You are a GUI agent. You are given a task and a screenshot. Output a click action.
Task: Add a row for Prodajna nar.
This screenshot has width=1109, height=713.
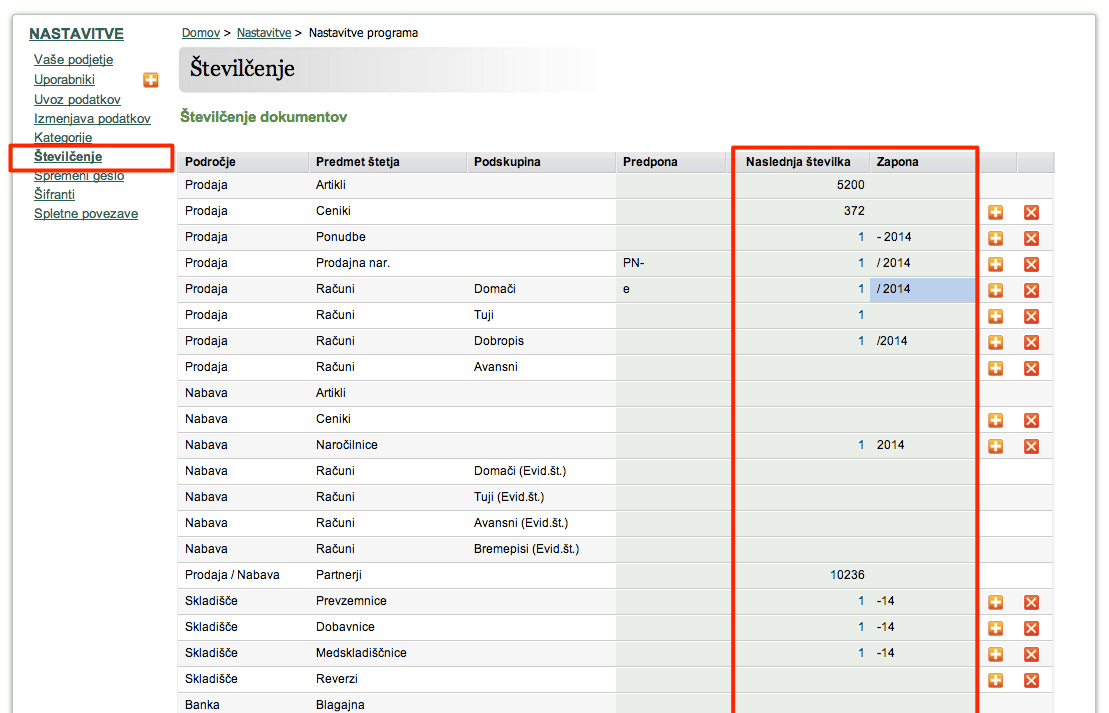(x=995, y=264)
